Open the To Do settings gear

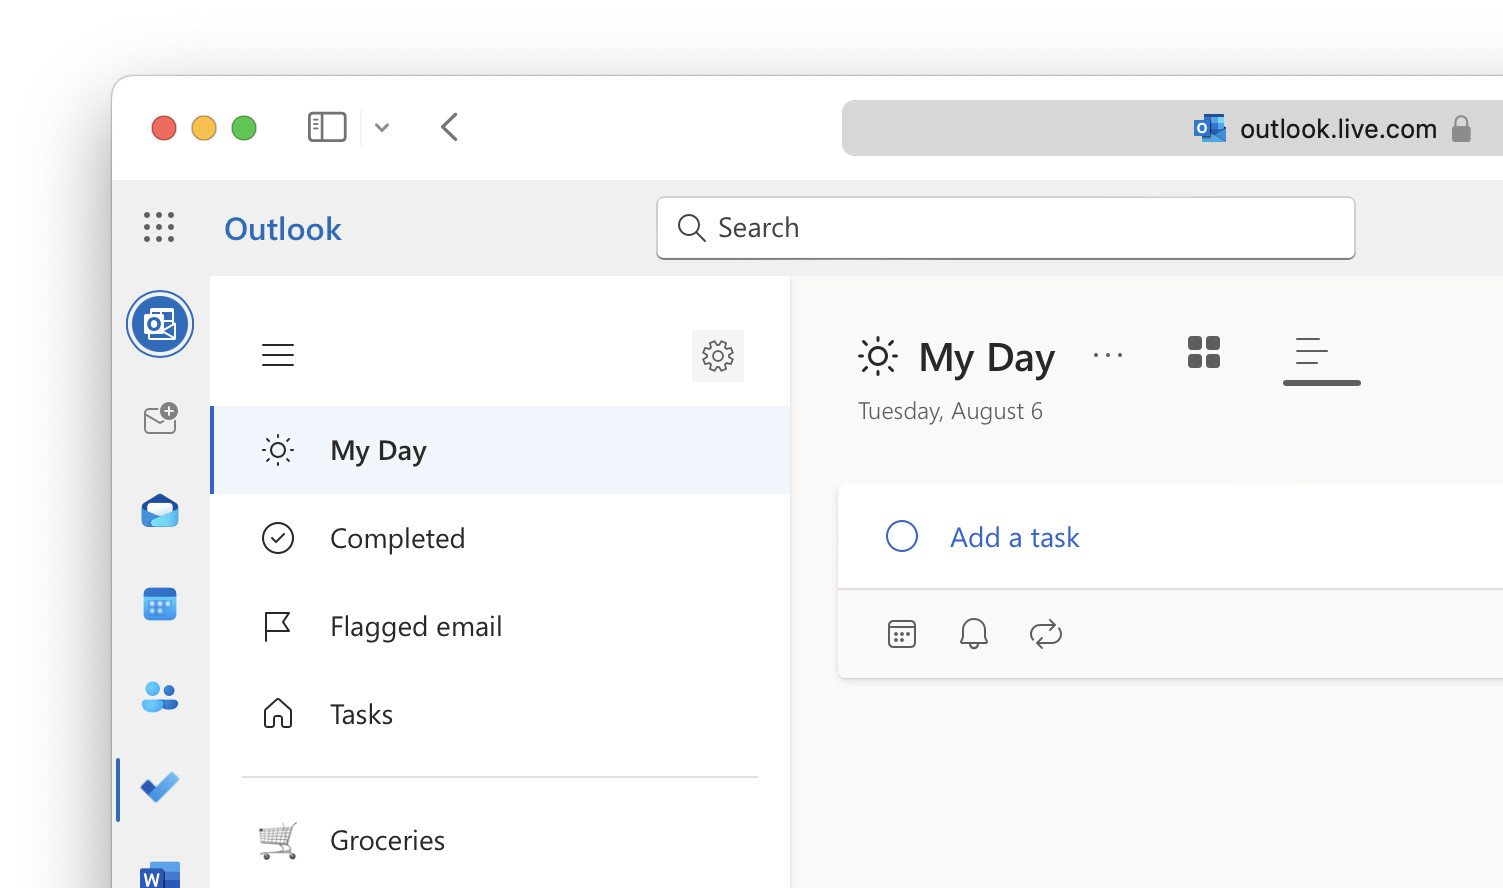pos(718,356)
